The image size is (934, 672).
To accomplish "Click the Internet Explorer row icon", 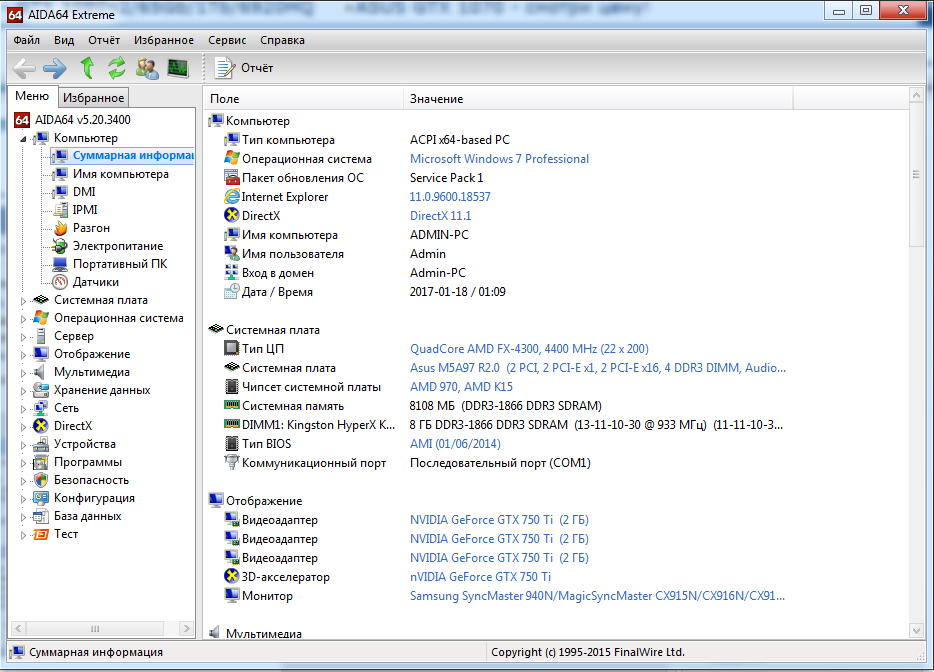I will point(232,197).
